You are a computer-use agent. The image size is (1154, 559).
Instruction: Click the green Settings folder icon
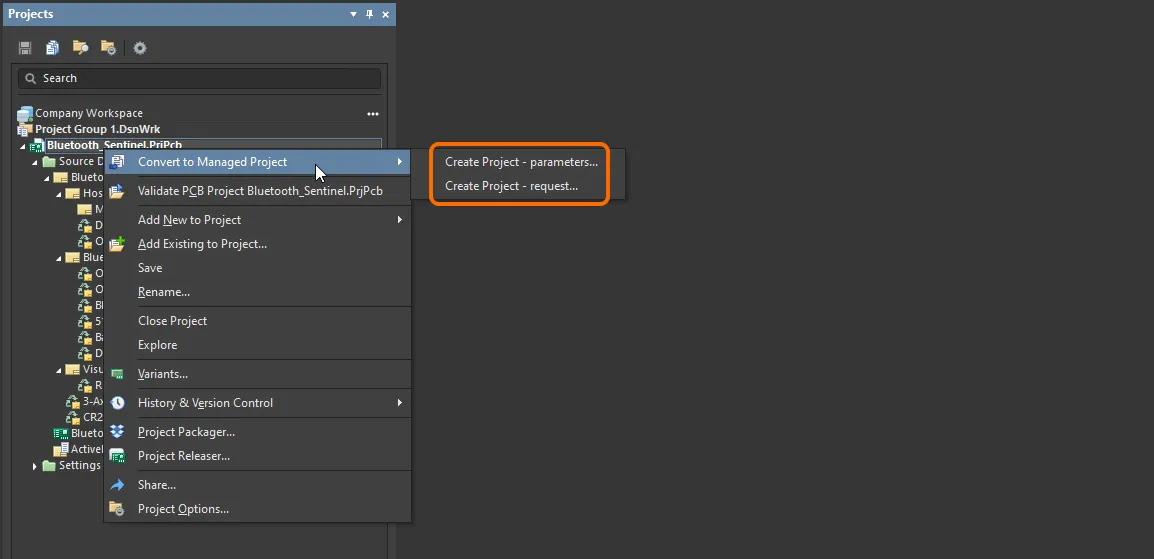49,466
